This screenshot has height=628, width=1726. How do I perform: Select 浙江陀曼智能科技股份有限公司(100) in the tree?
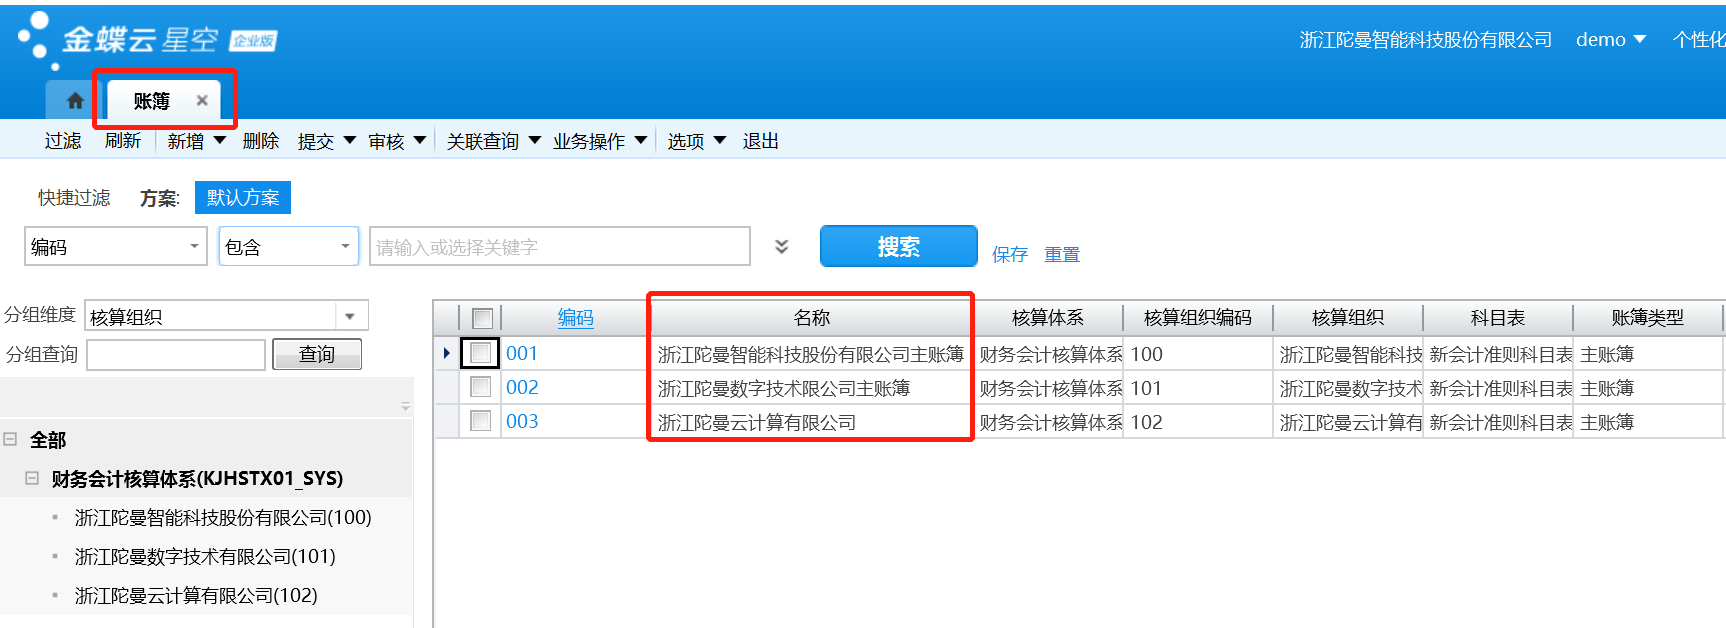[x=223, y=517]
